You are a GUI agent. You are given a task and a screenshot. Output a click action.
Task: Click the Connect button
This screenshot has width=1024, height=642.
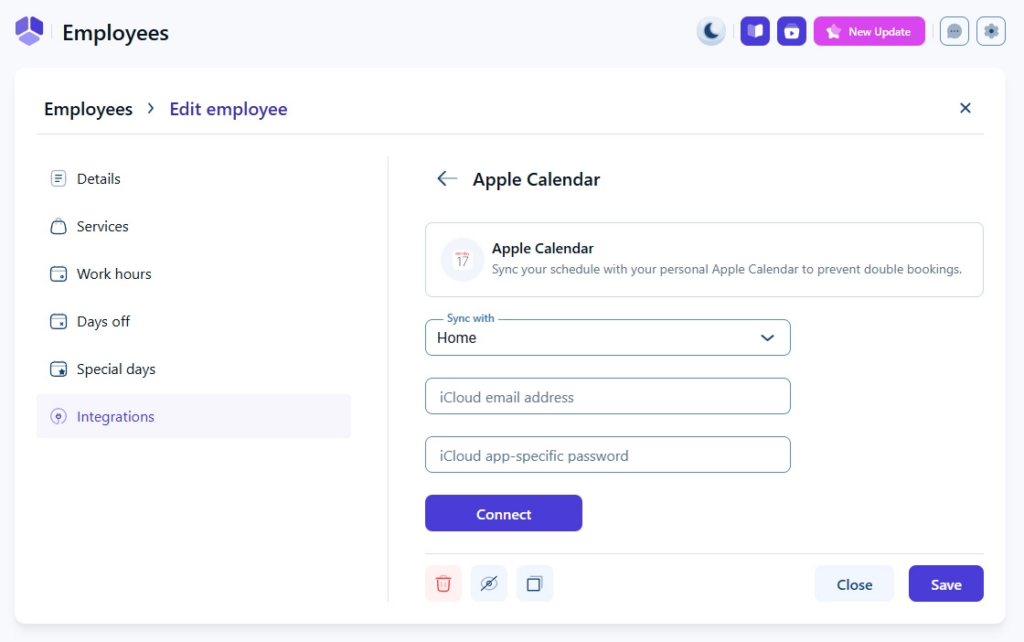503,514
